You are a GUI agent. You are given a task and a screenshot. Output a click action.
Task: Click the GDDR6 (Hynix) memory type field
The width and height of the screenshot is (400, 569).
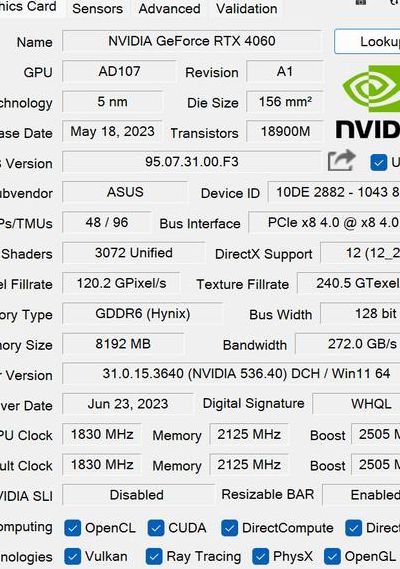[x=143, y=314]
